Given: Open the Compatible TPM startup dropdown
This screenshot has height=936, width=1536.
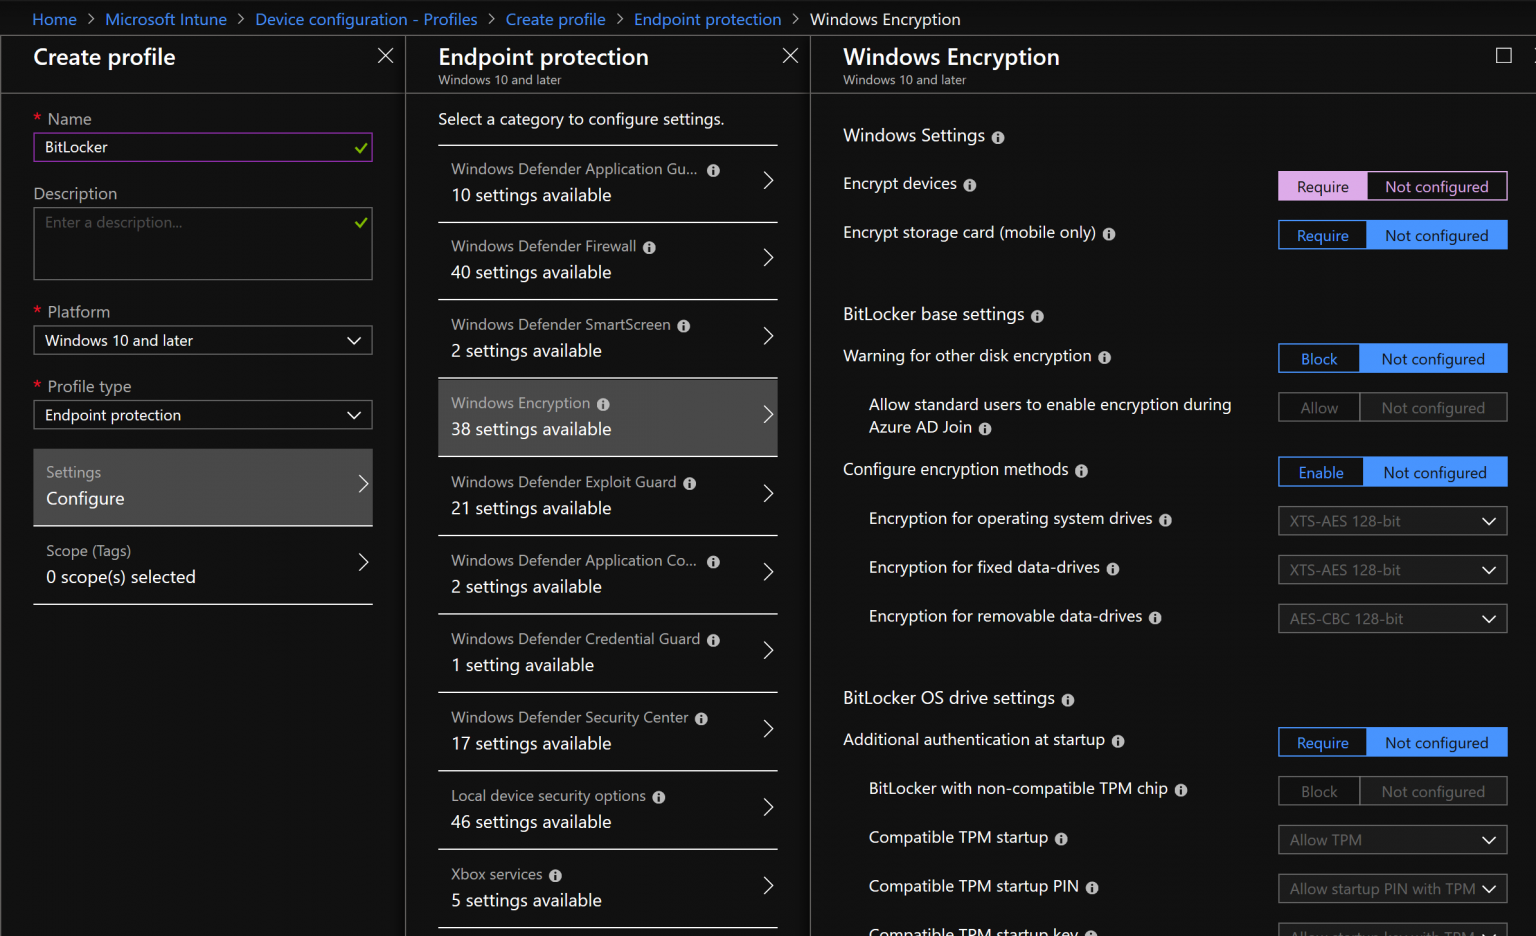Looking at the screenshot, I should pos(1391,839).
